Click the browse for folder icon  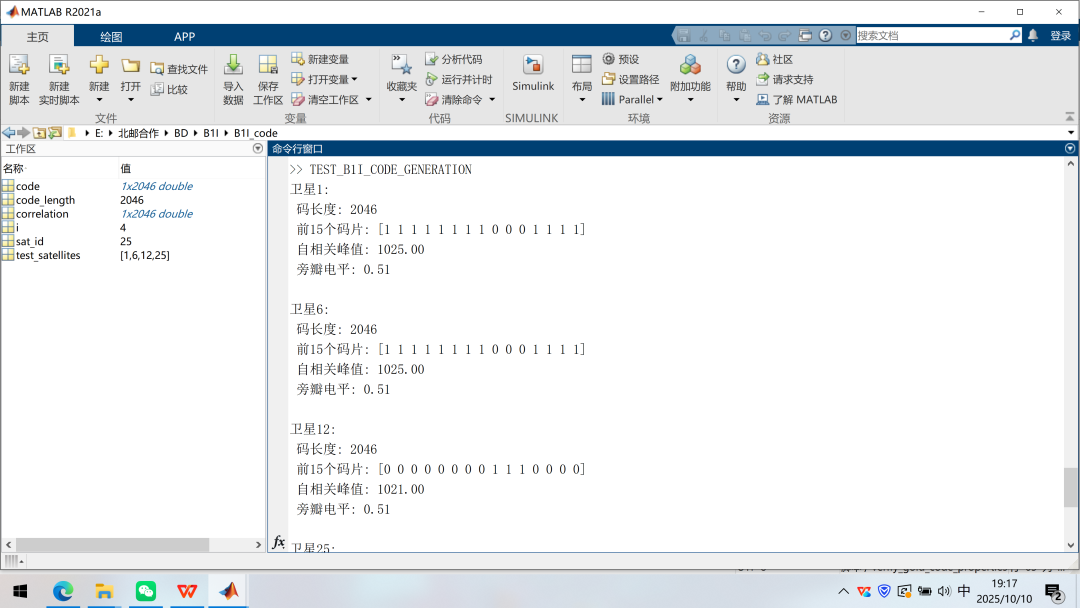point(54,133)
